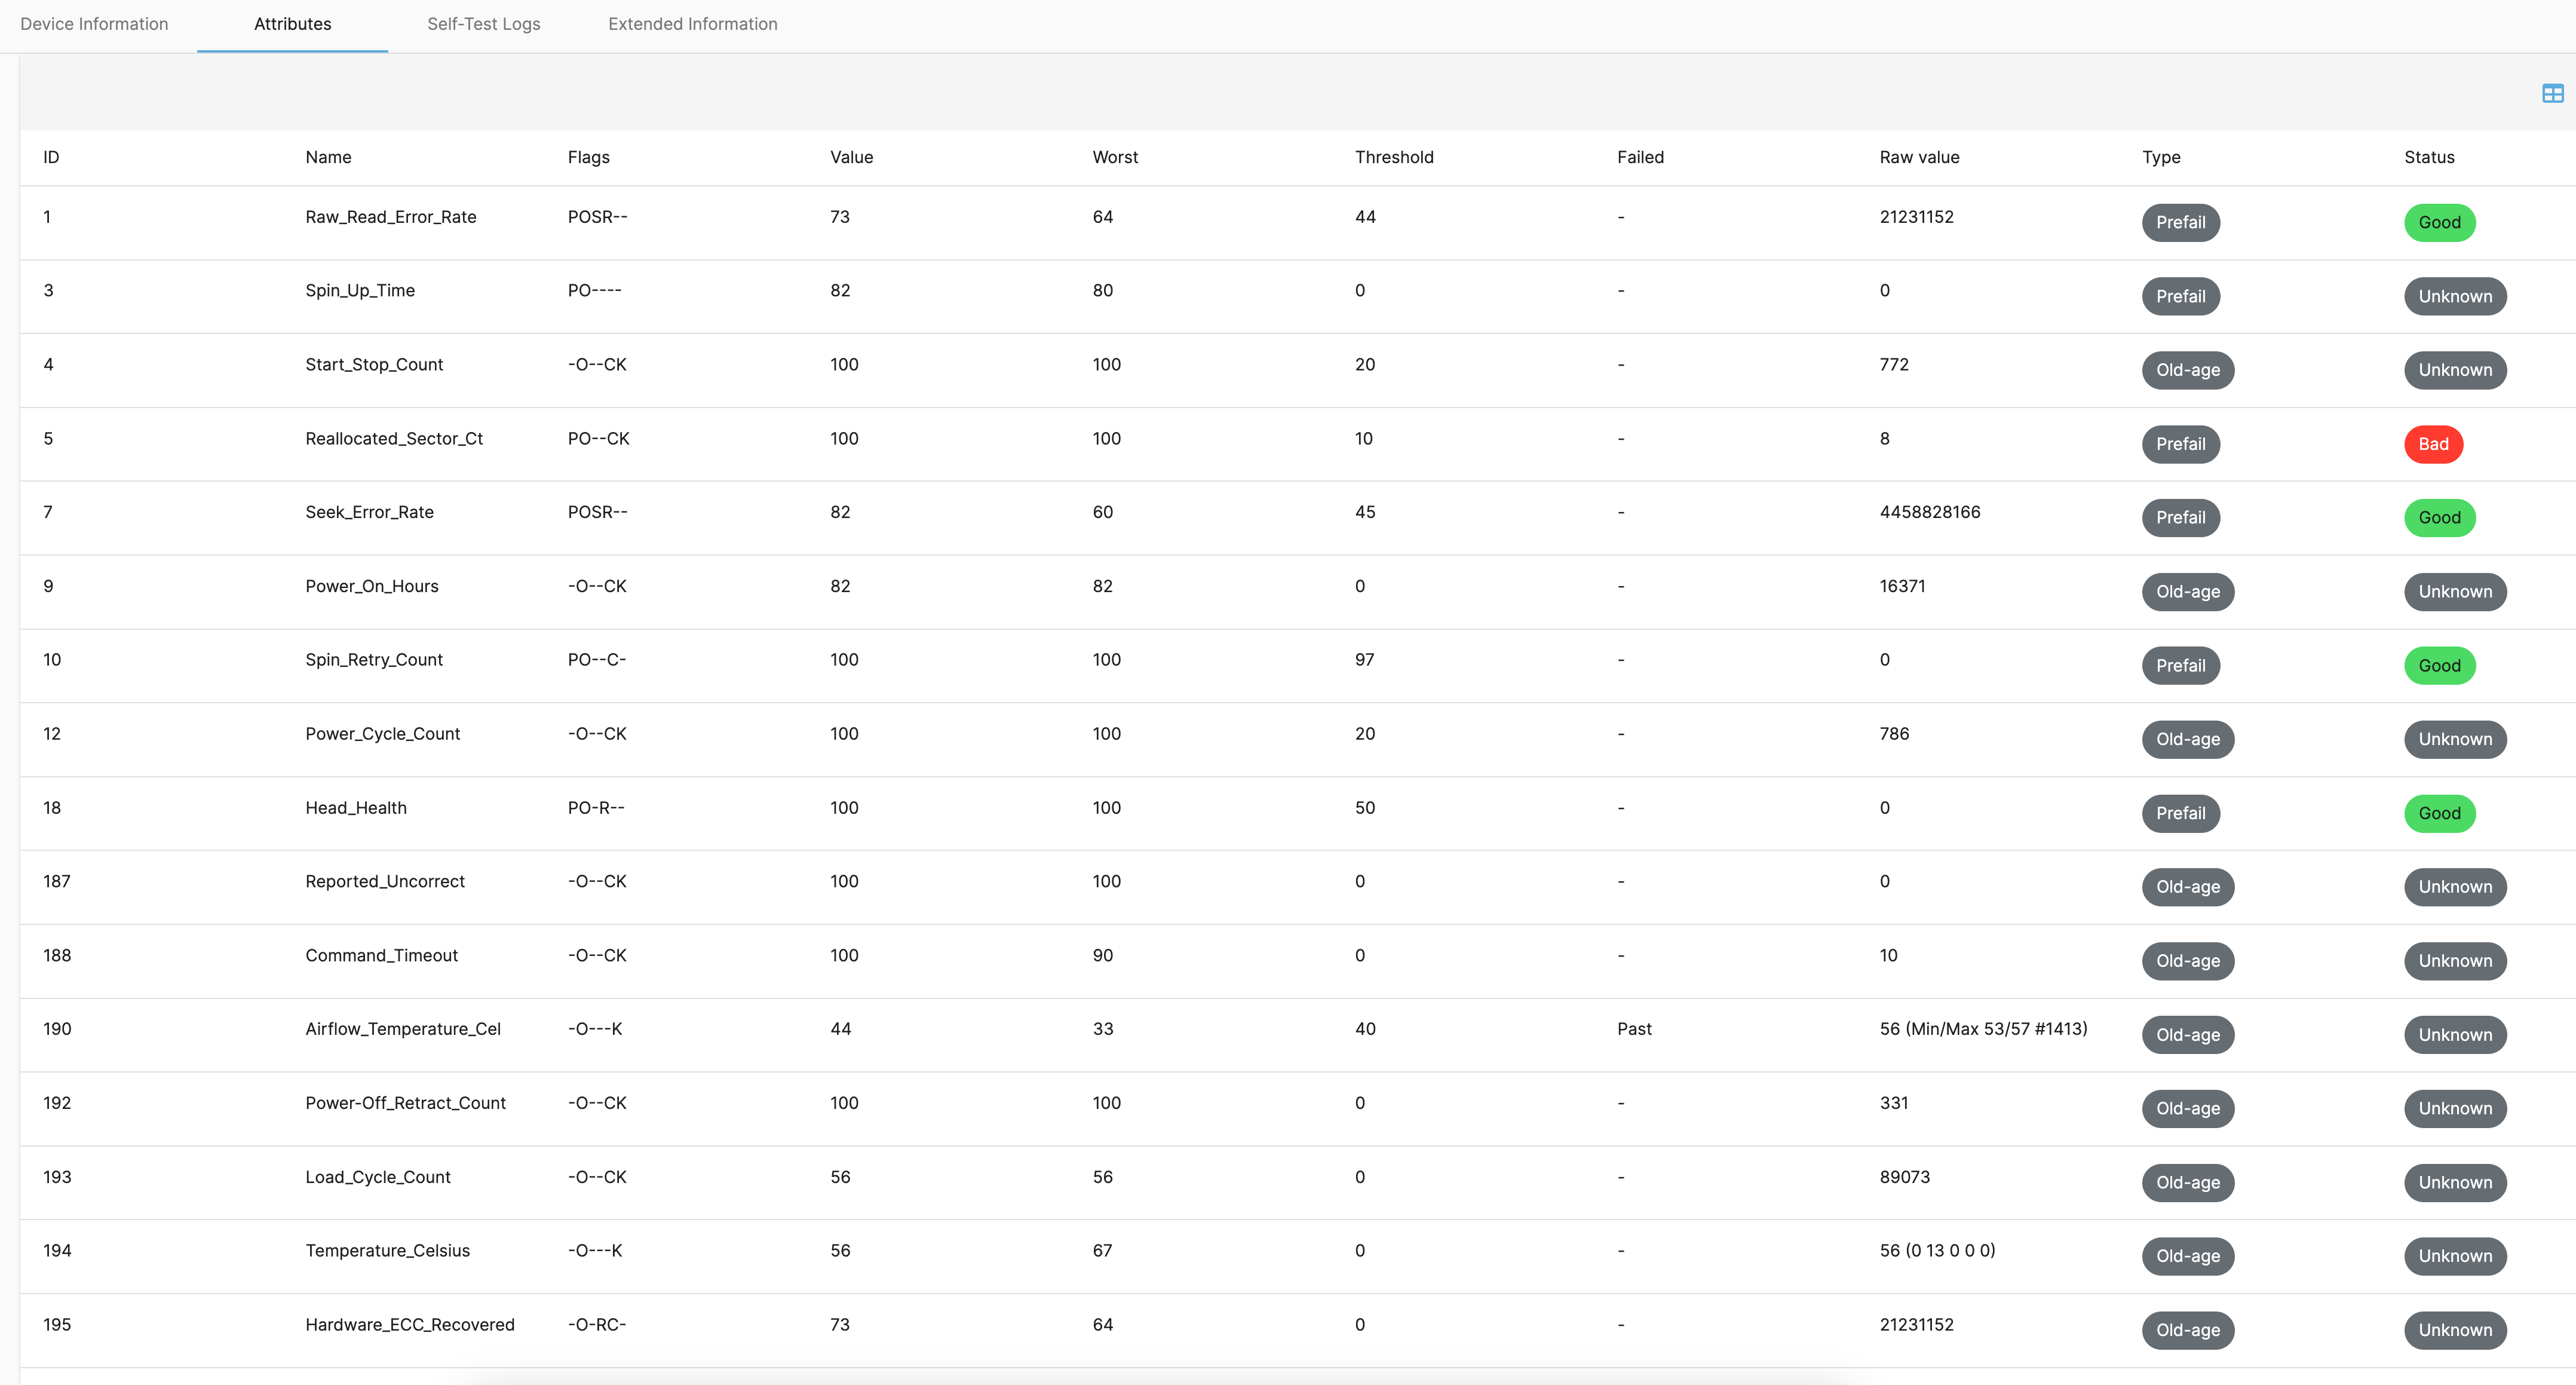Image resolution: width=2576 pixels, height=1385 pixels.
Task: Click the Old-age badge in Start_Stop_Count row
Action: pyautogui.click(x=2187, y=370)
